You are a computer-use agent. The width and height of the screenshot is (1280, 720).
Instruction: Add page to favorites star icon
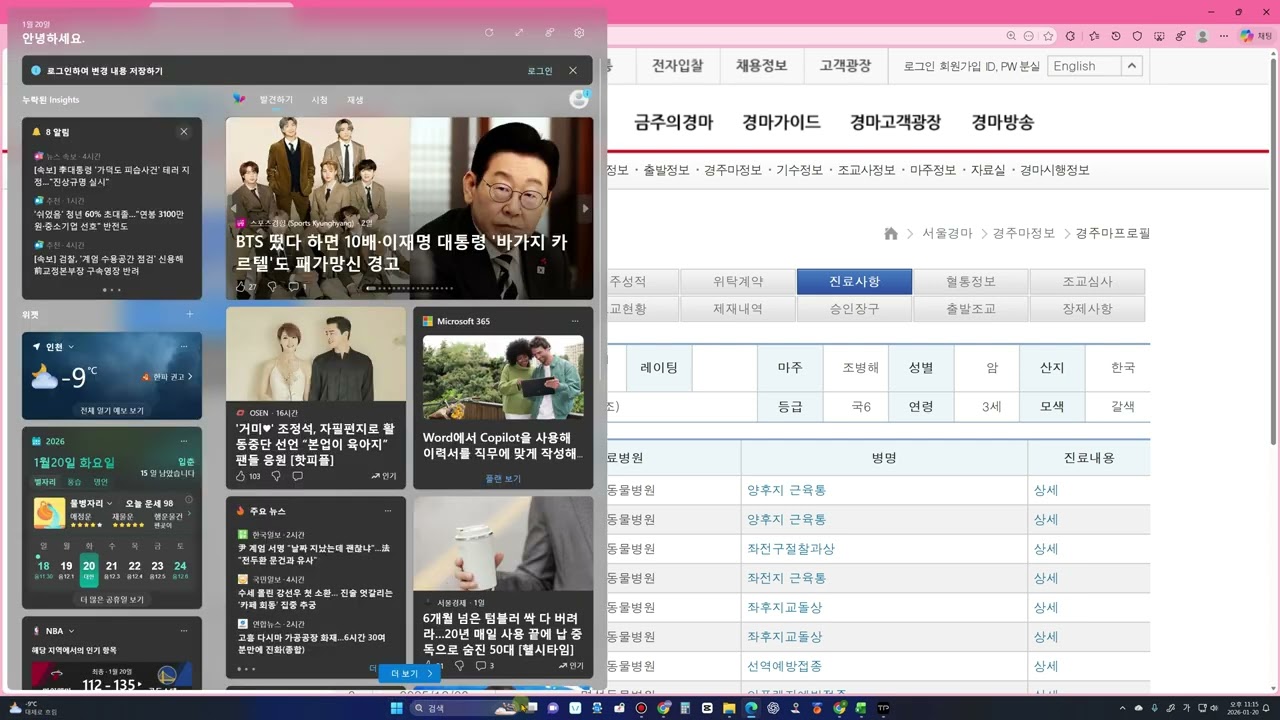click(1048, 36)
